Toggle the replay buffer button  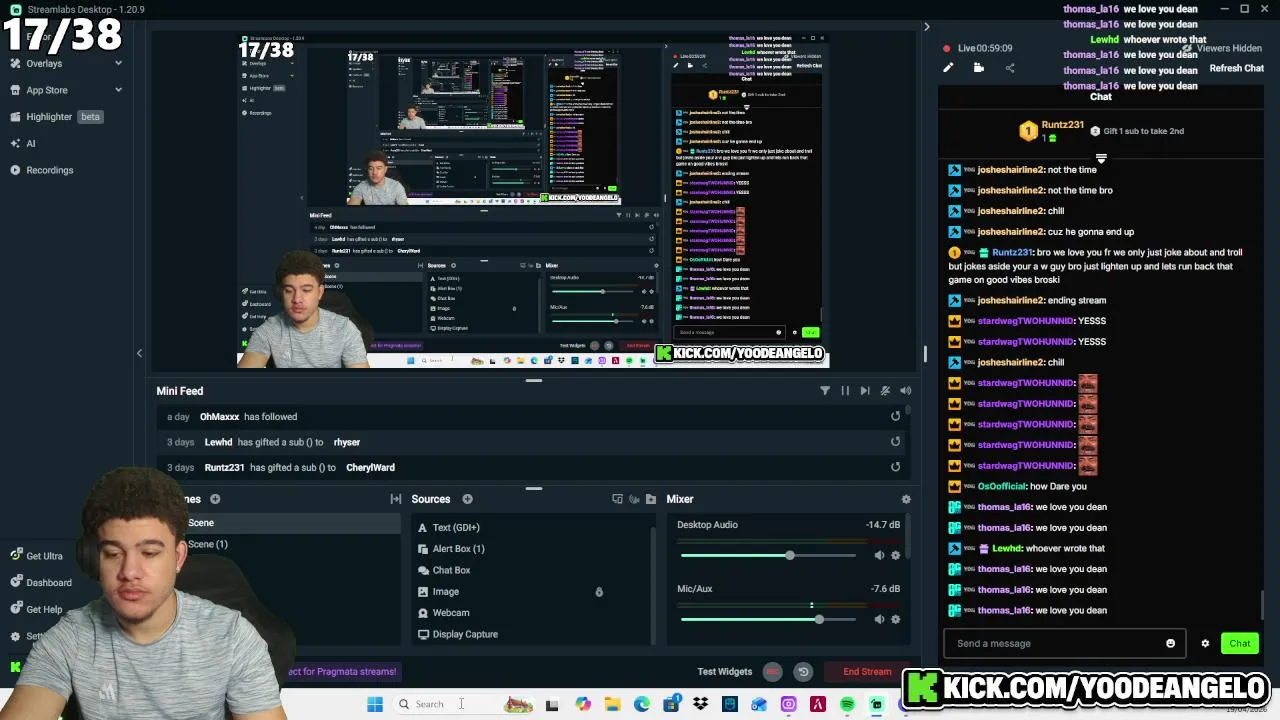802,672
